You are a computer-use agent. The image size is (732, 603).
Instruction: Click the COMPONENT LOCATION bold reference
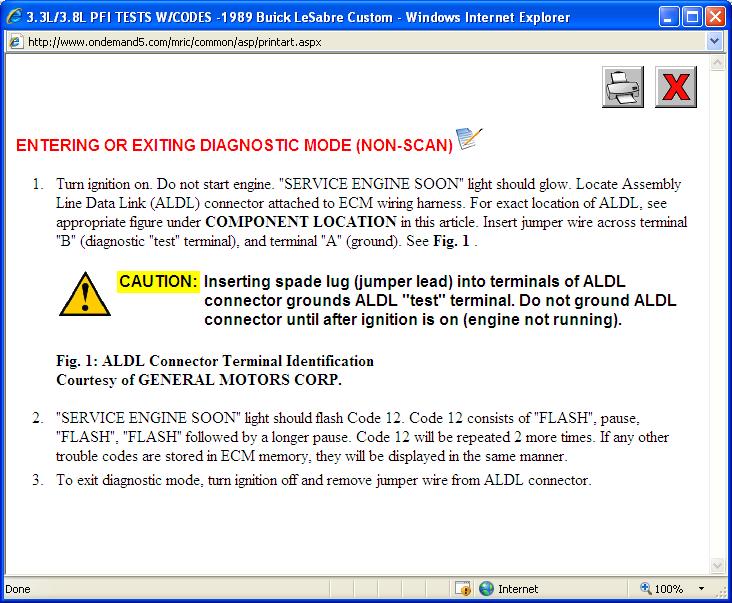pyautogui.click(x=301, y=222)
